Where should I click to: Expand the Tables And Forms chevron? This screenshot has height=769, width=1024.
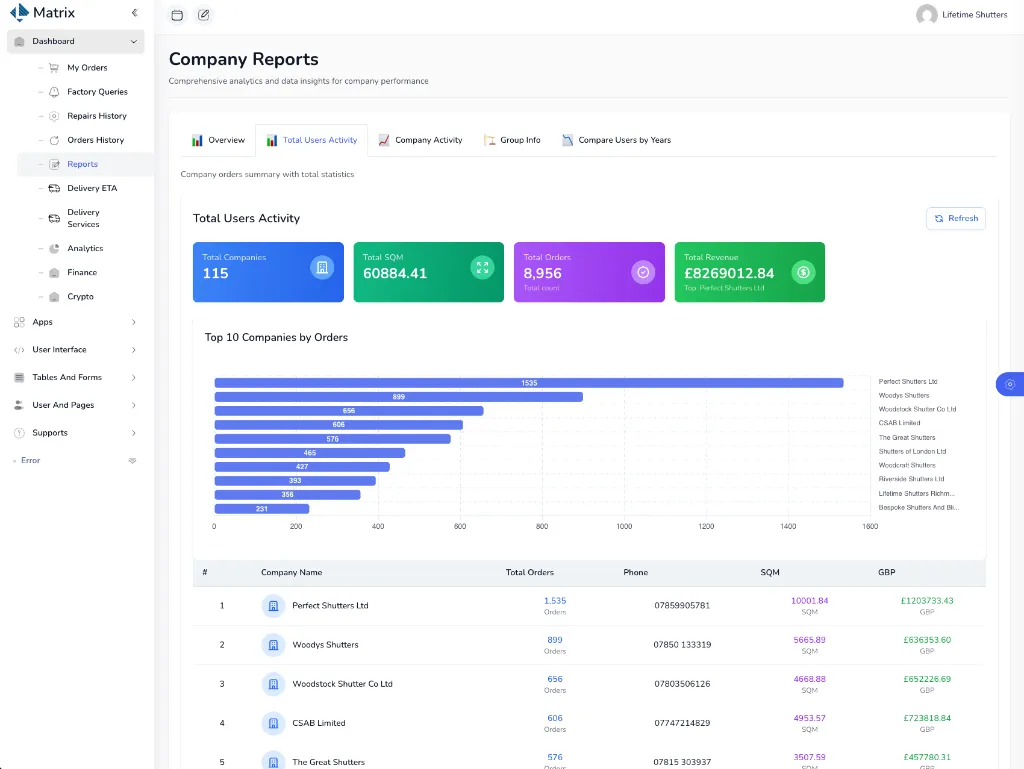[134, 378]
